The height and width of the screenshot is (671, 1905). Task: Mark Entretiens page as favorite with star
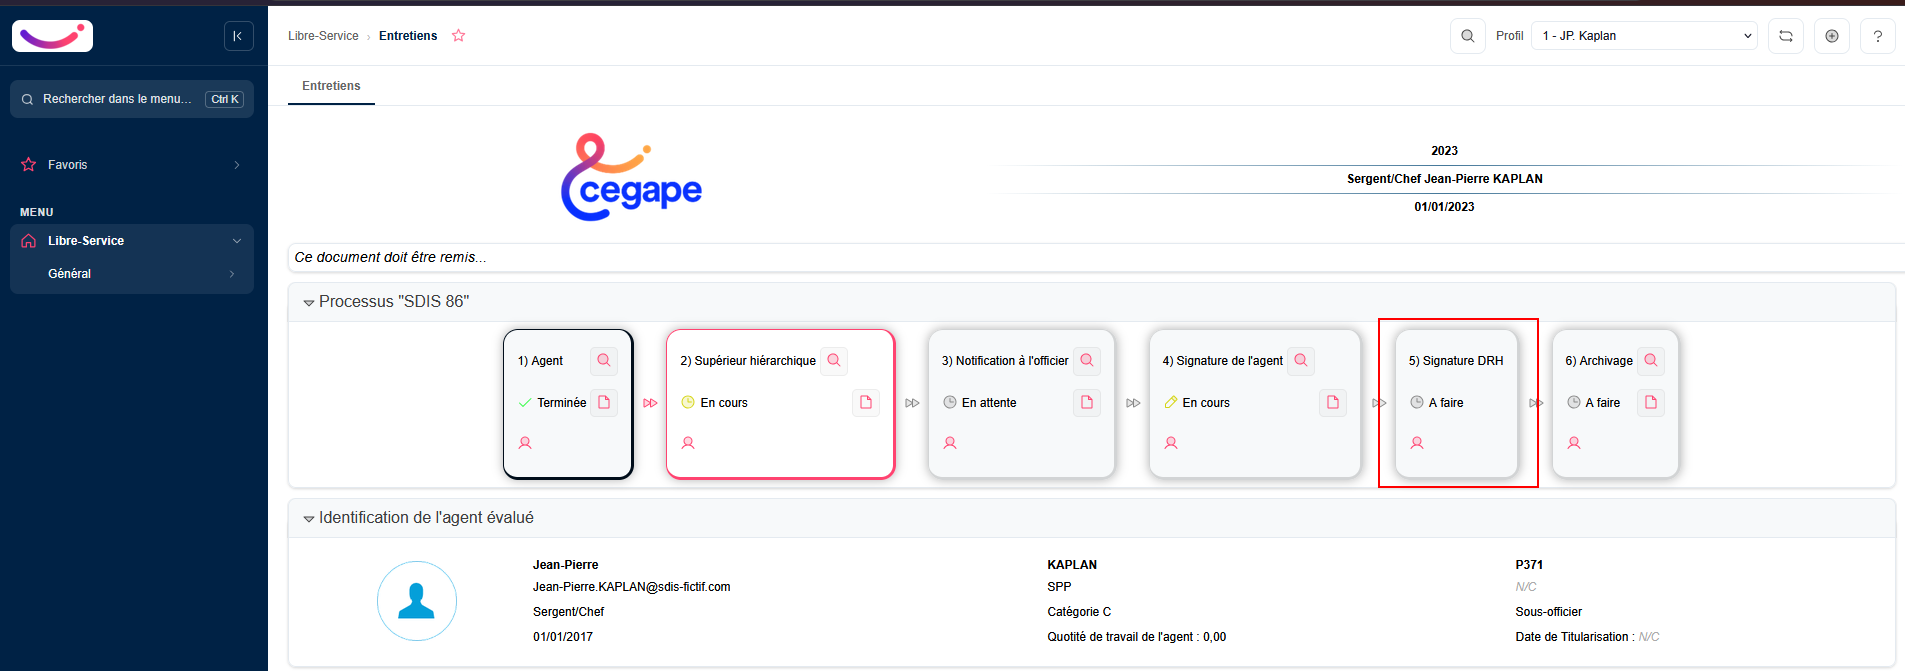[459, 36]
